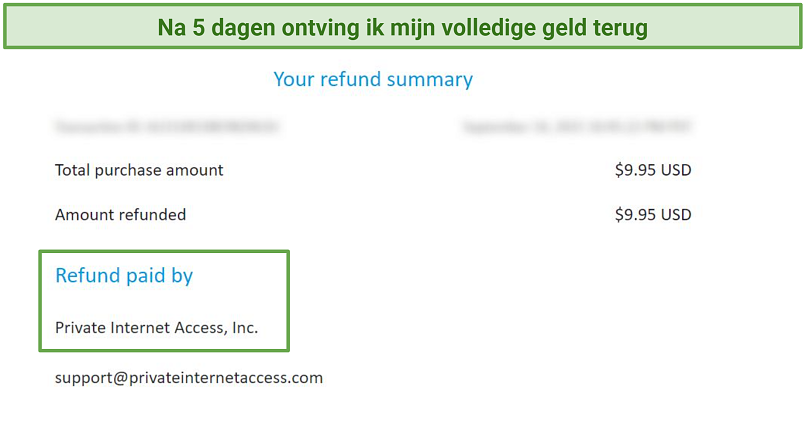Click 'USD' in the Total purchase row
Viewport: 806px width, 431px height.
coord(676,170)
